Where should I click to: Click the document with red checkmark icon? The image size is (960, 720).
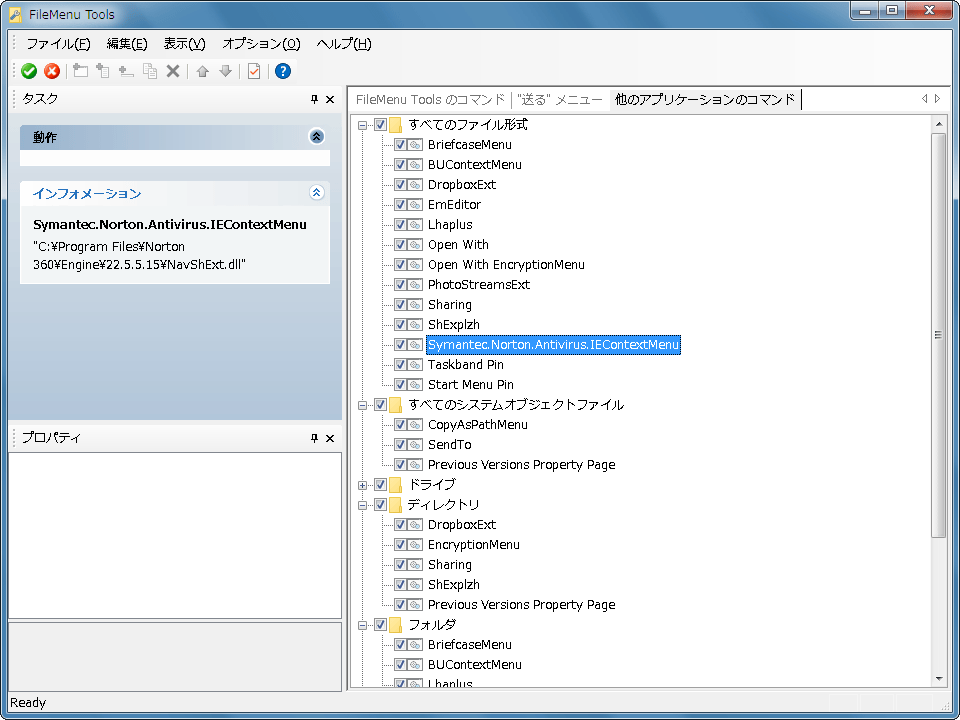pos(254,71)
